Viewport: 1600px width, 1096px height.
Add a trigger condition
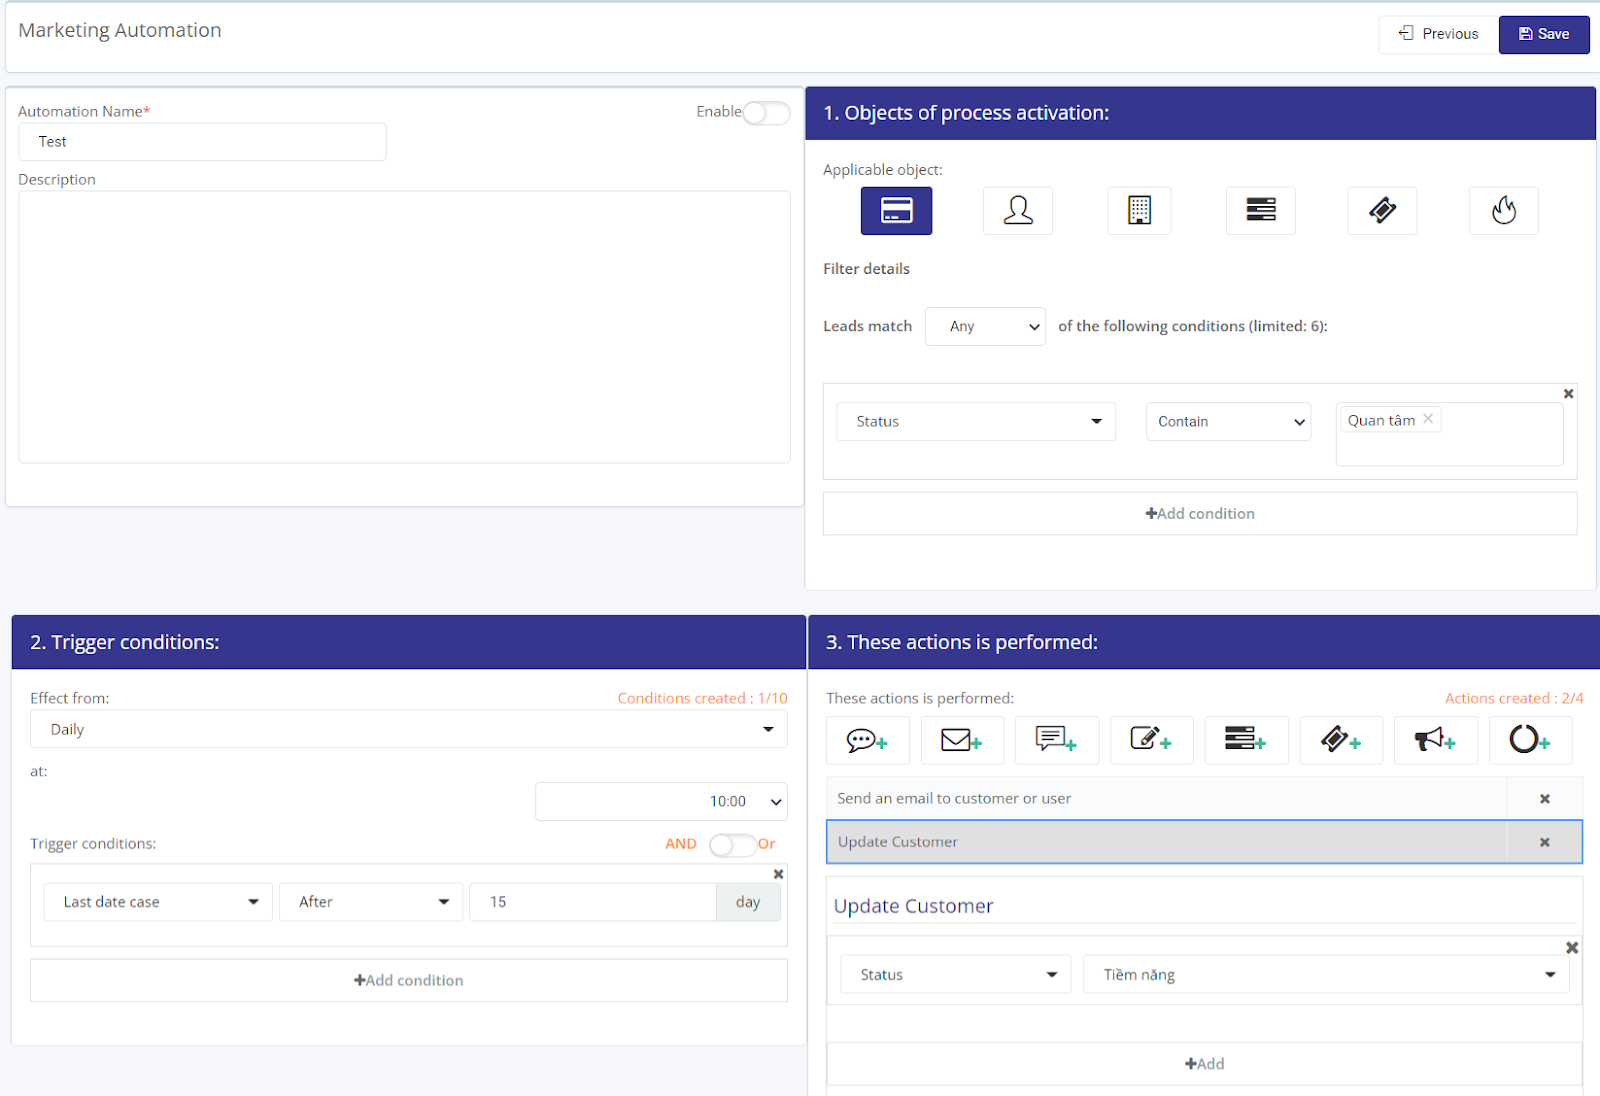pyautogui.click(x=409, y=981)
